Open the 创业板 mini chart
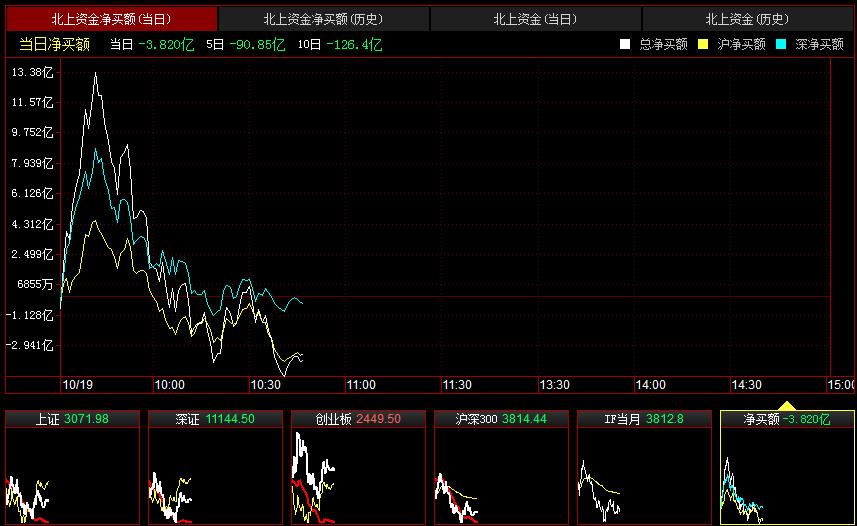Viewport: 857px width, 526px height. pos(358,467)
